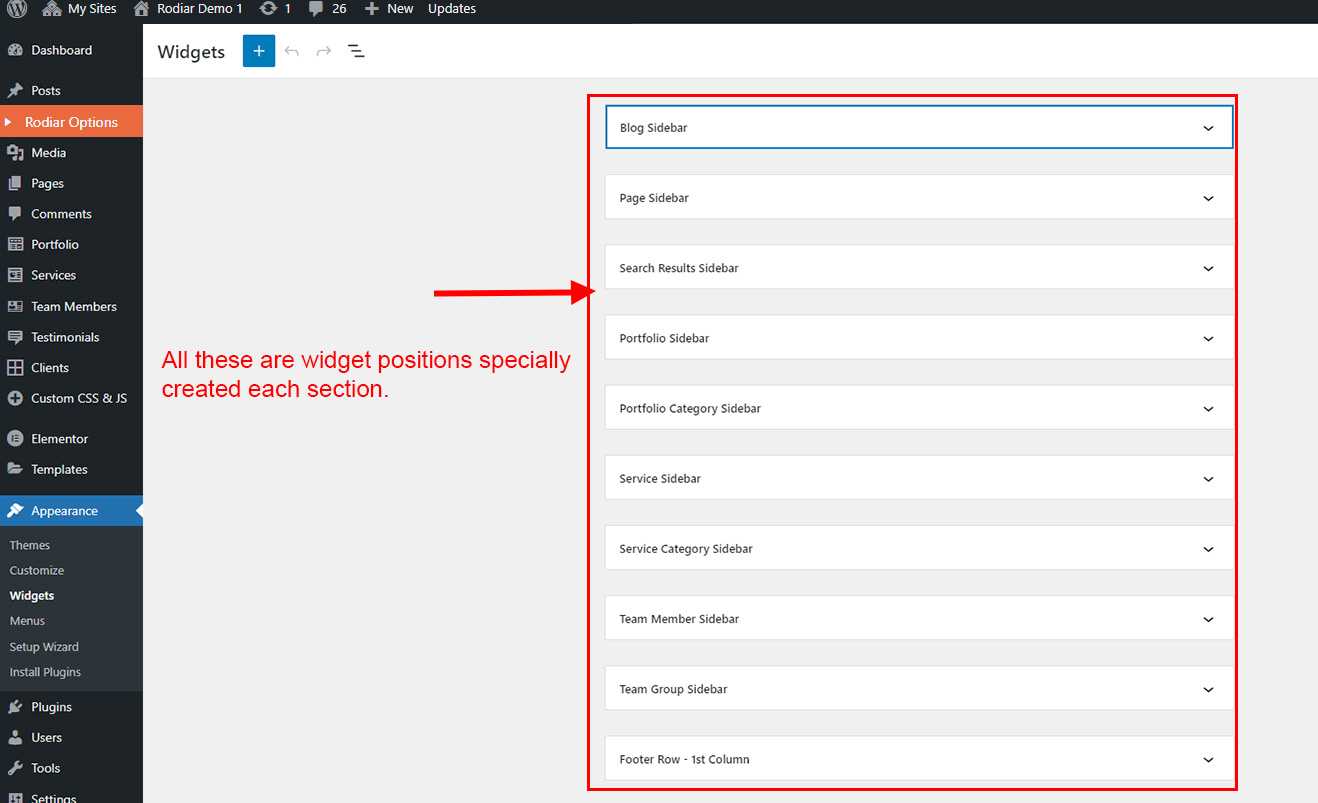Open the Customize submenu link

pyautogui.click(x=37, y=570)
